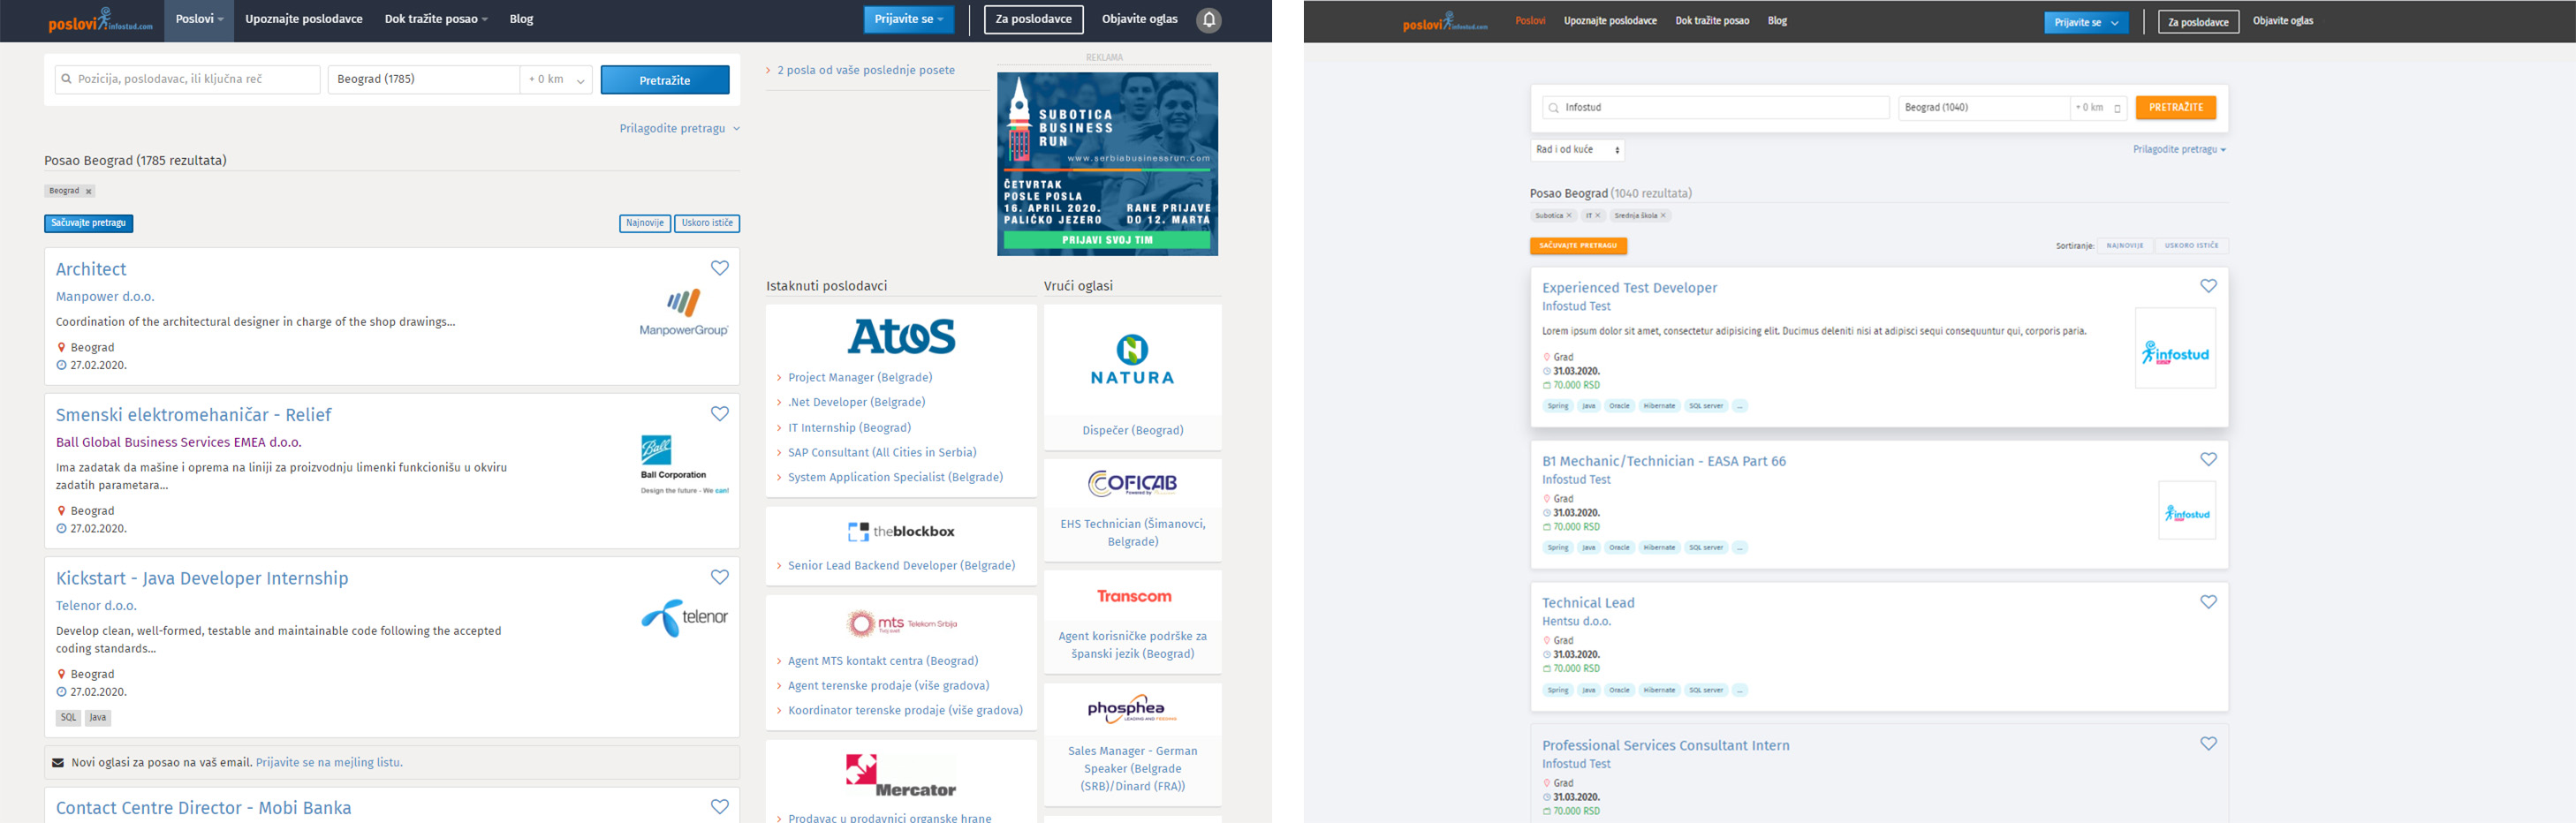The width and height of the screenshot is (2576, 823).
Task: Expand Prijavite se dropdown on left page
Action: 909,19
